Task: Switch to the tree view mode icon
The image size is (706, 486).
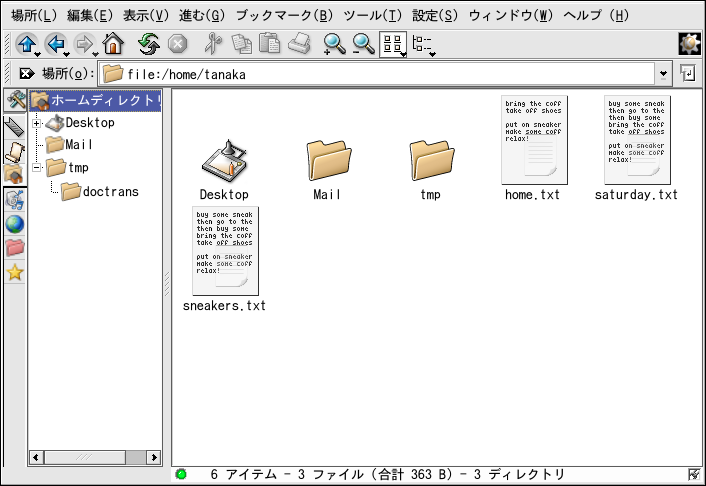Action: tap(423, 43)
